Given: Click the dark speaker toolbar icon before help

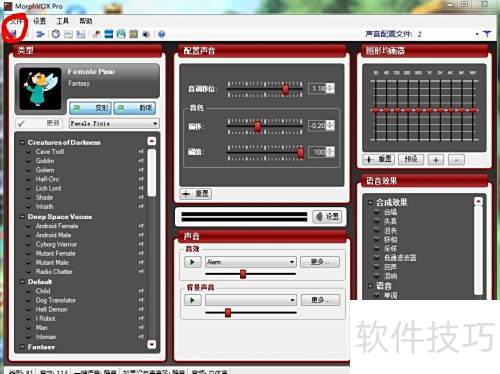Looking at the screenshot, I should tap(146, 34).
